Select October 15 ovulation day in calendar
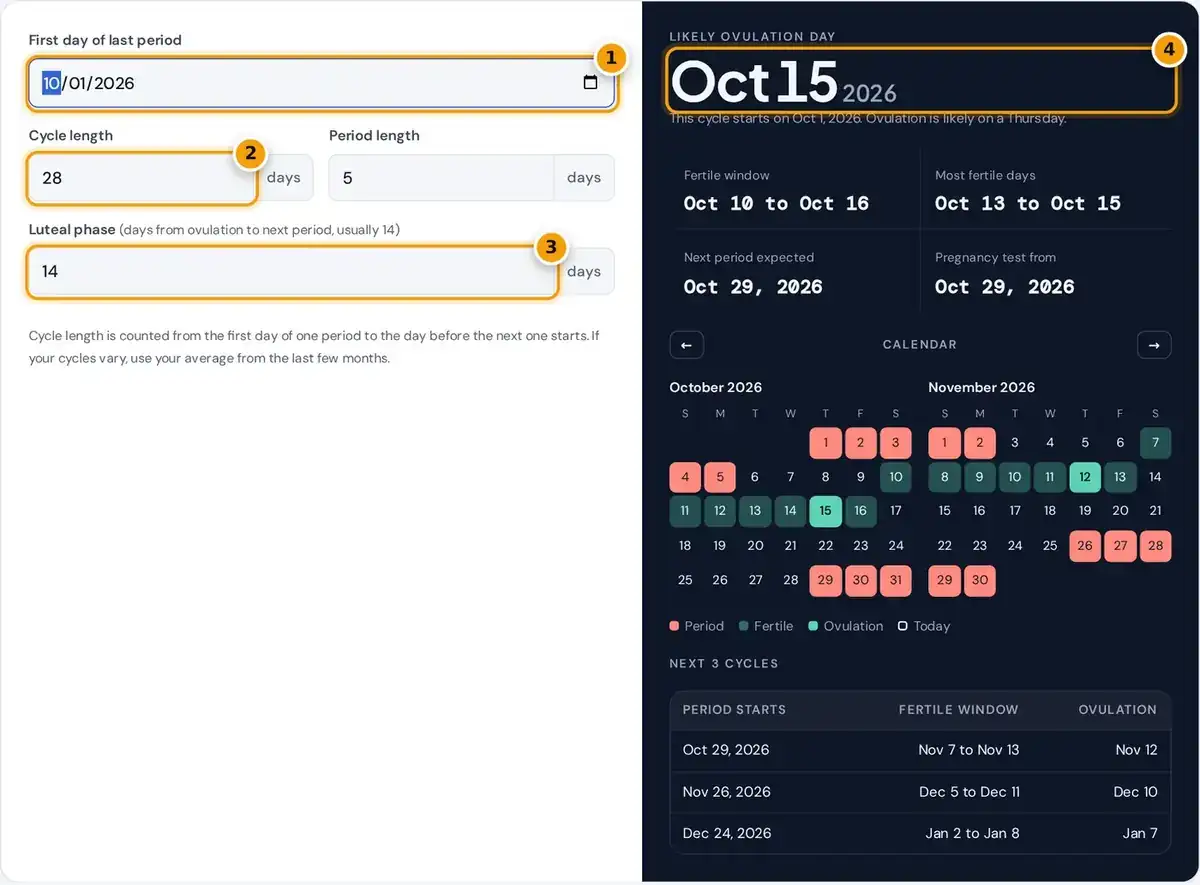This screenshot has width=1200, height=885. (x=825, y=511)
